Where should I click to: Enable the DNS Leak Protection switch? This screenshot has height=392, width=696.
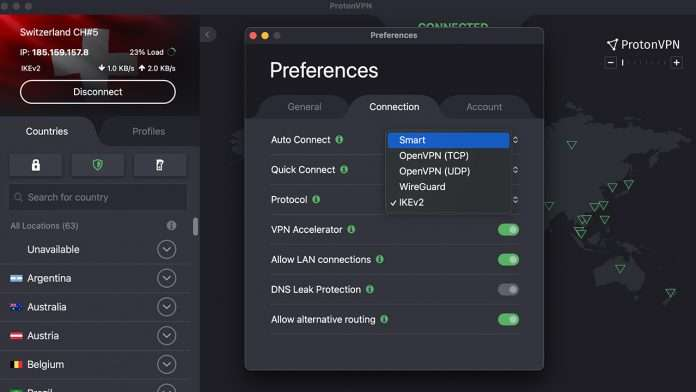point(508,290)
